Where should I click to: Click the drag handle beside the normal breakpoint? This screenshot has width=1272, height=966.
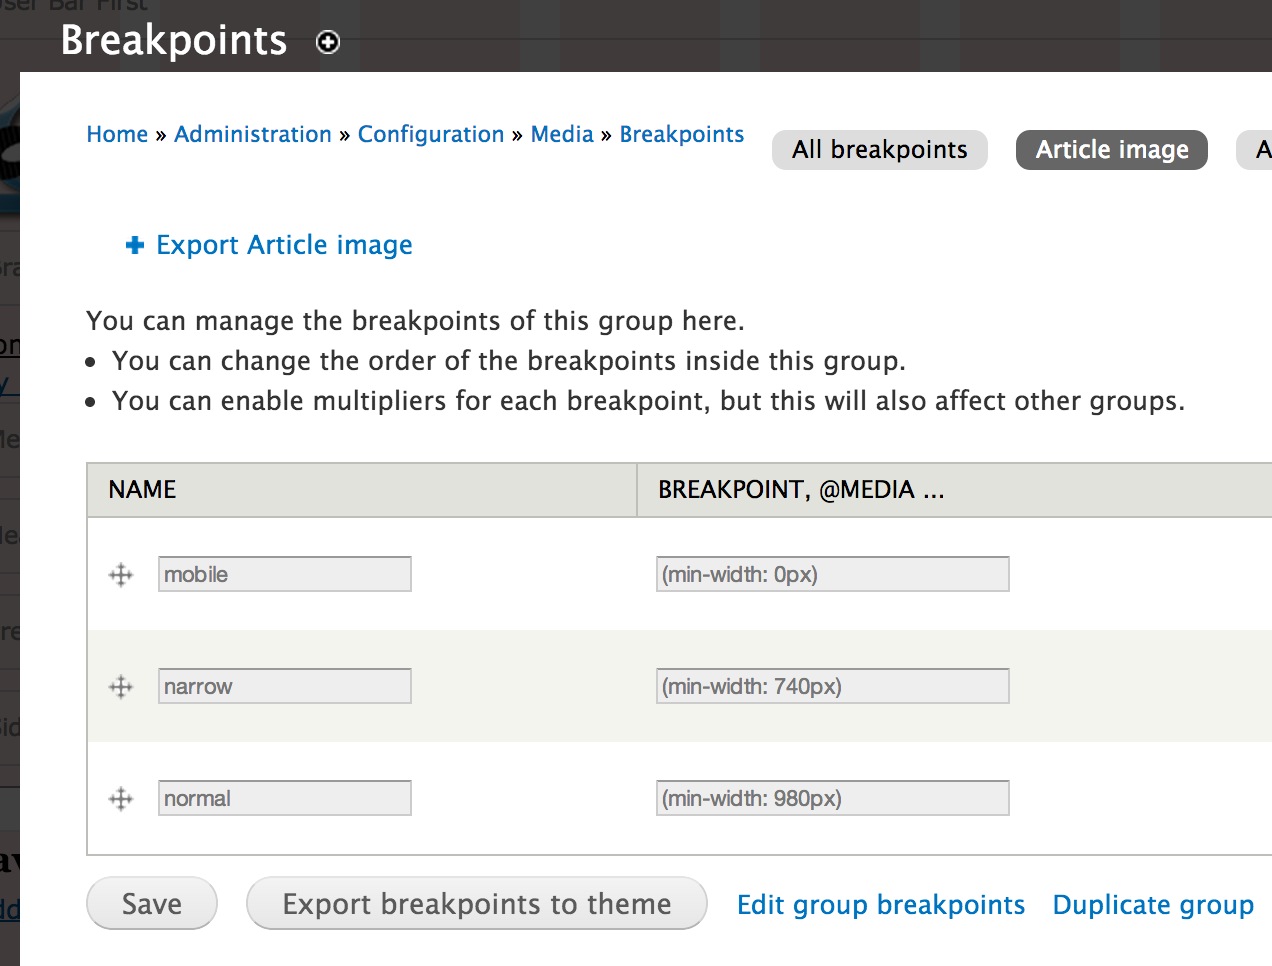(120, 798)
